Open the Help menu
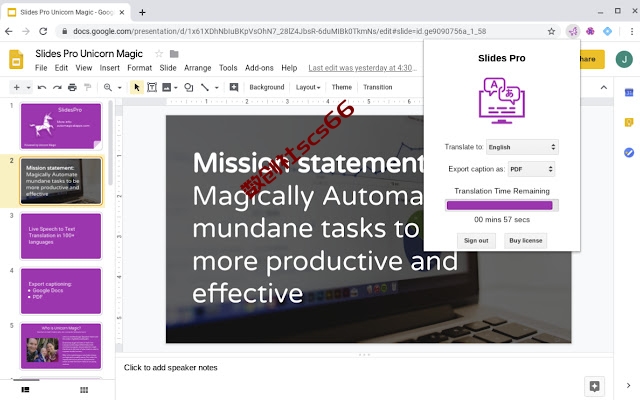640x400 pixels. coord(289,68)
